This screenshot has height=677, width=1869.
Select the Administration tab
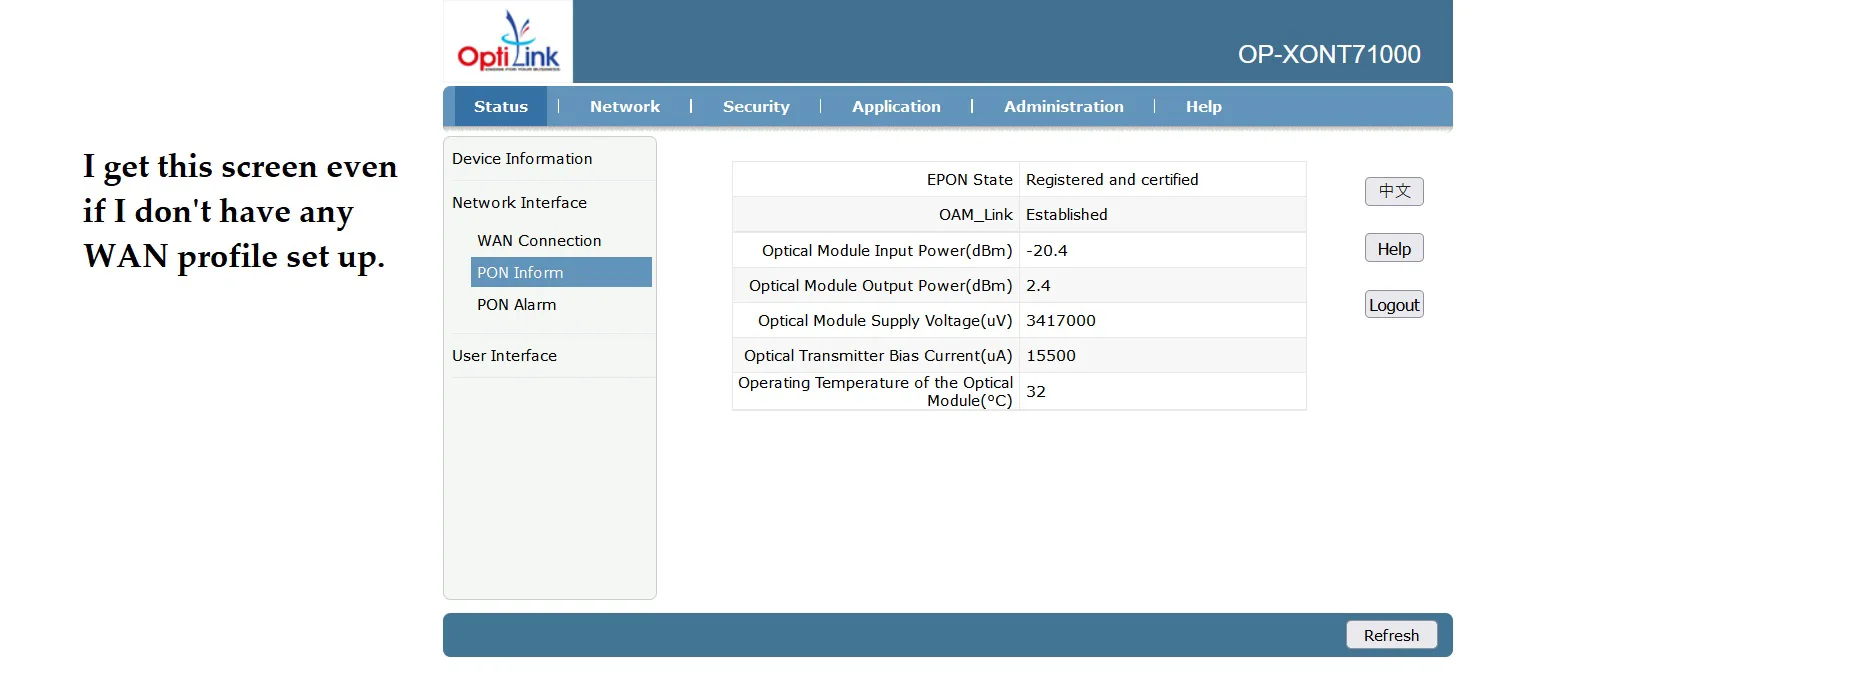(x=1063, y=107)
